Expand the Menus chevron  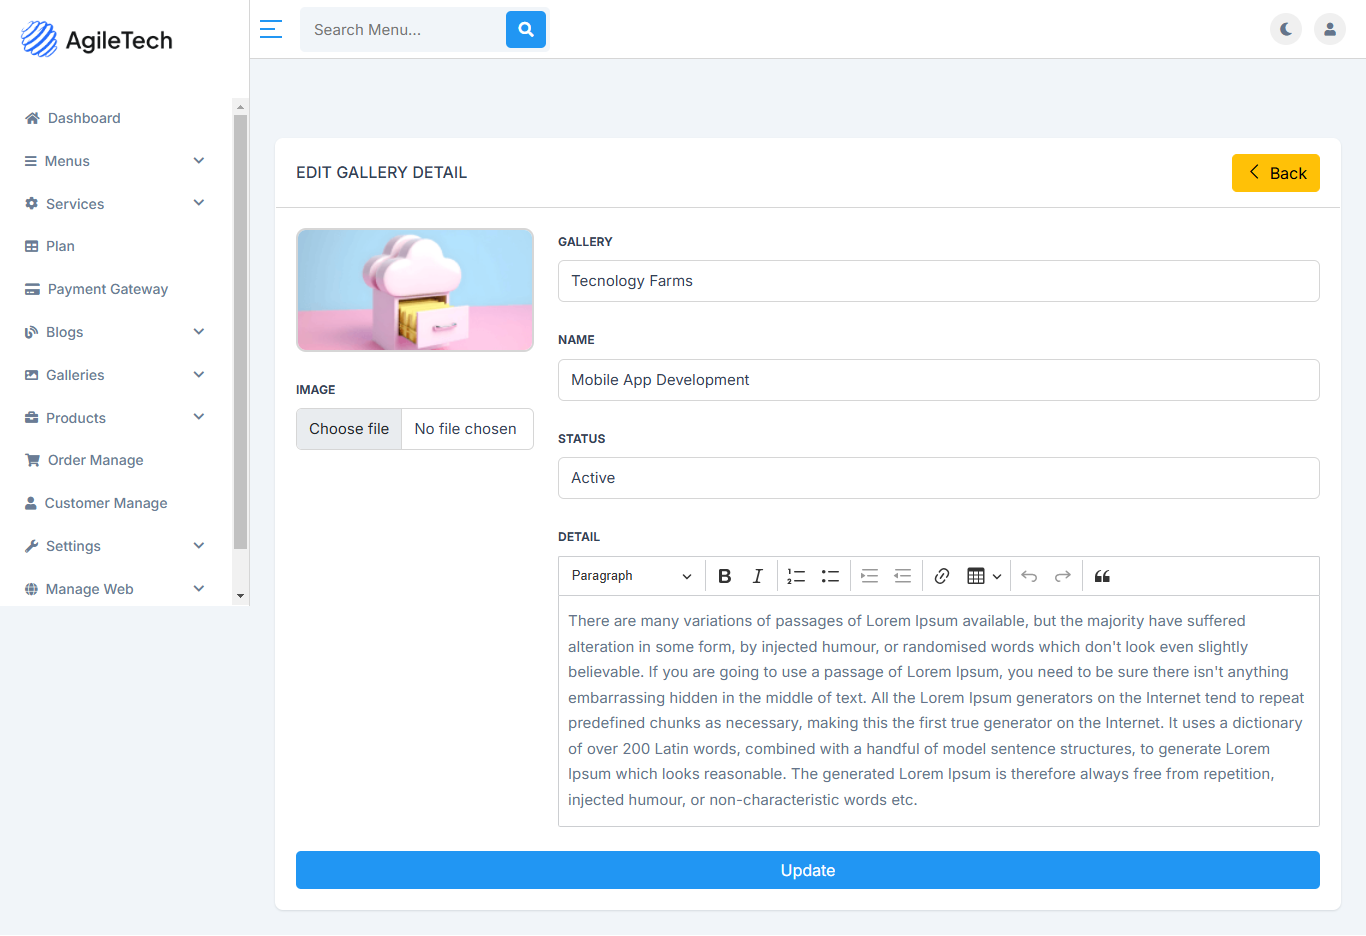(199, 160)
